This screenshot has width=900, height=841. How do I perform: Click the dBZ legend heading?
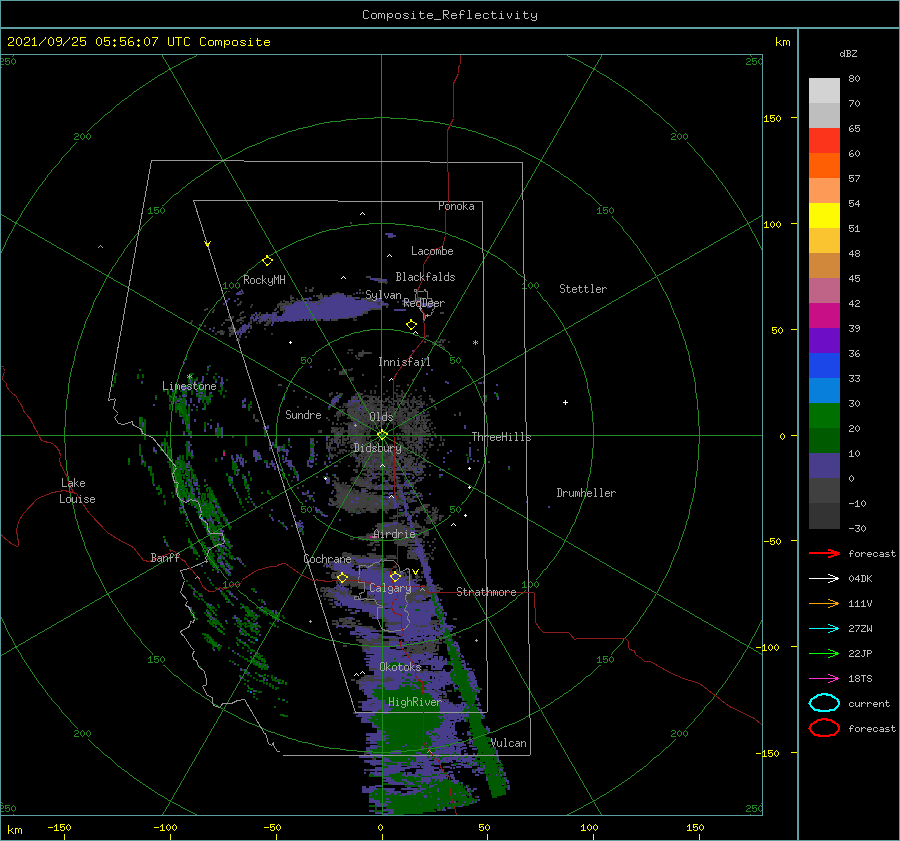pos(848,53)
